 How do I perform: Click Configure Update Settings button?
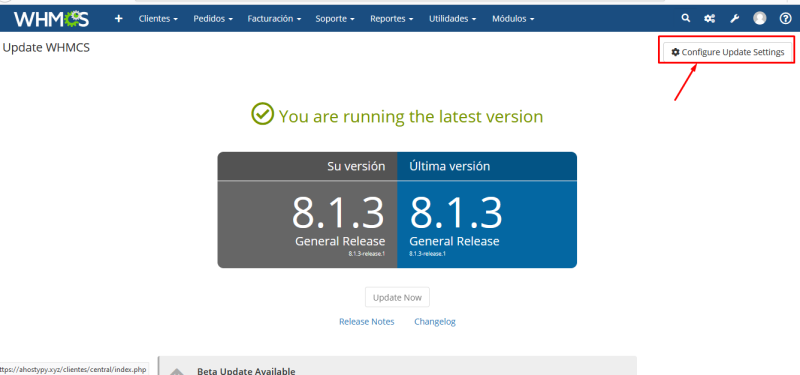pyautogui.click(x=728, y=52)
